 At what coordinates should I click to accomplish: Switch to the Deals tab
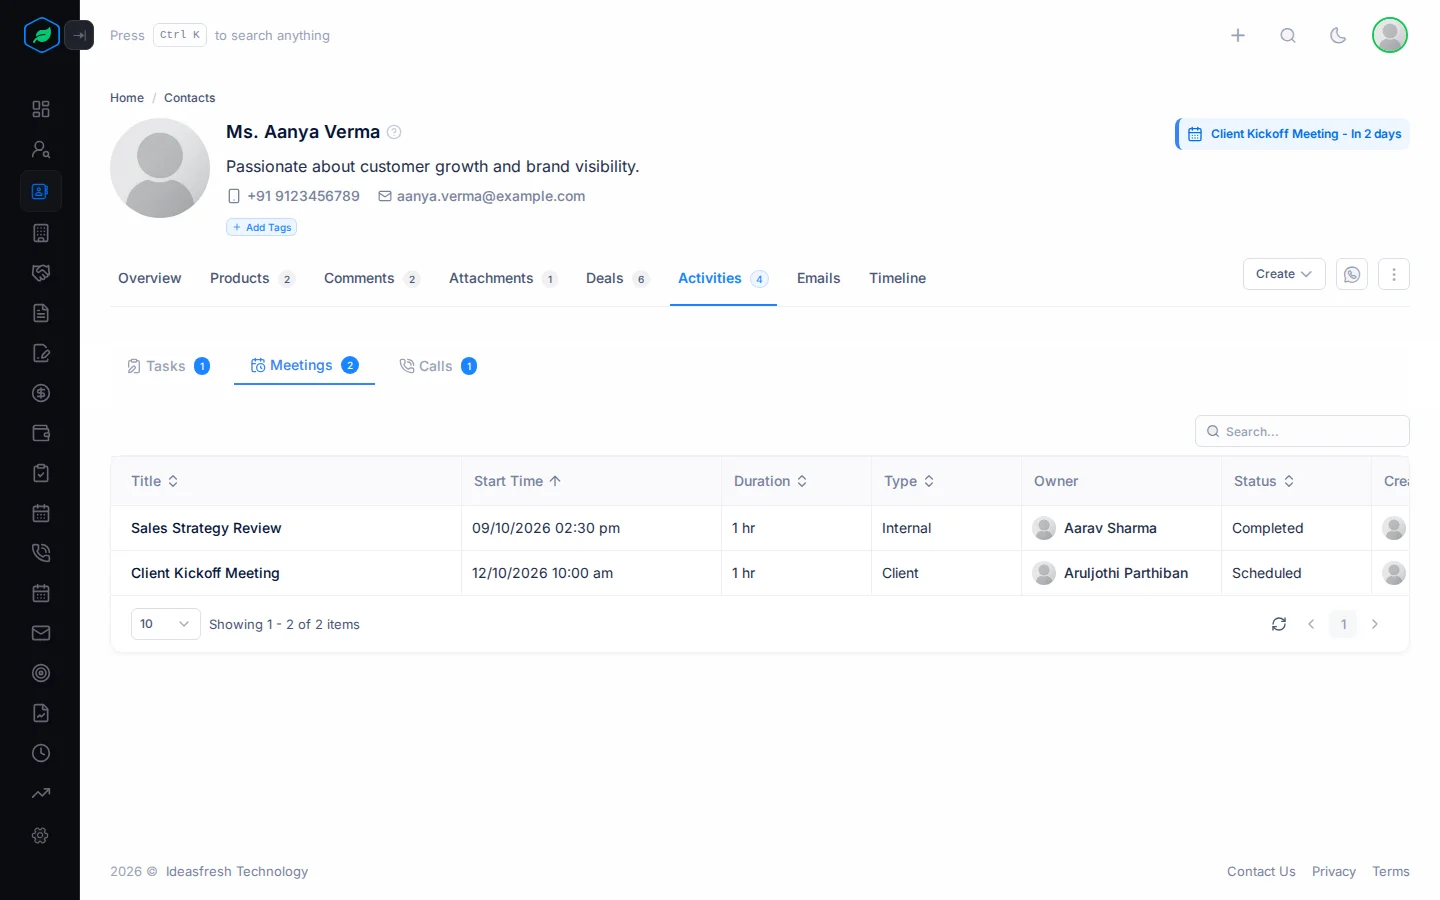(x=617, y=278)
